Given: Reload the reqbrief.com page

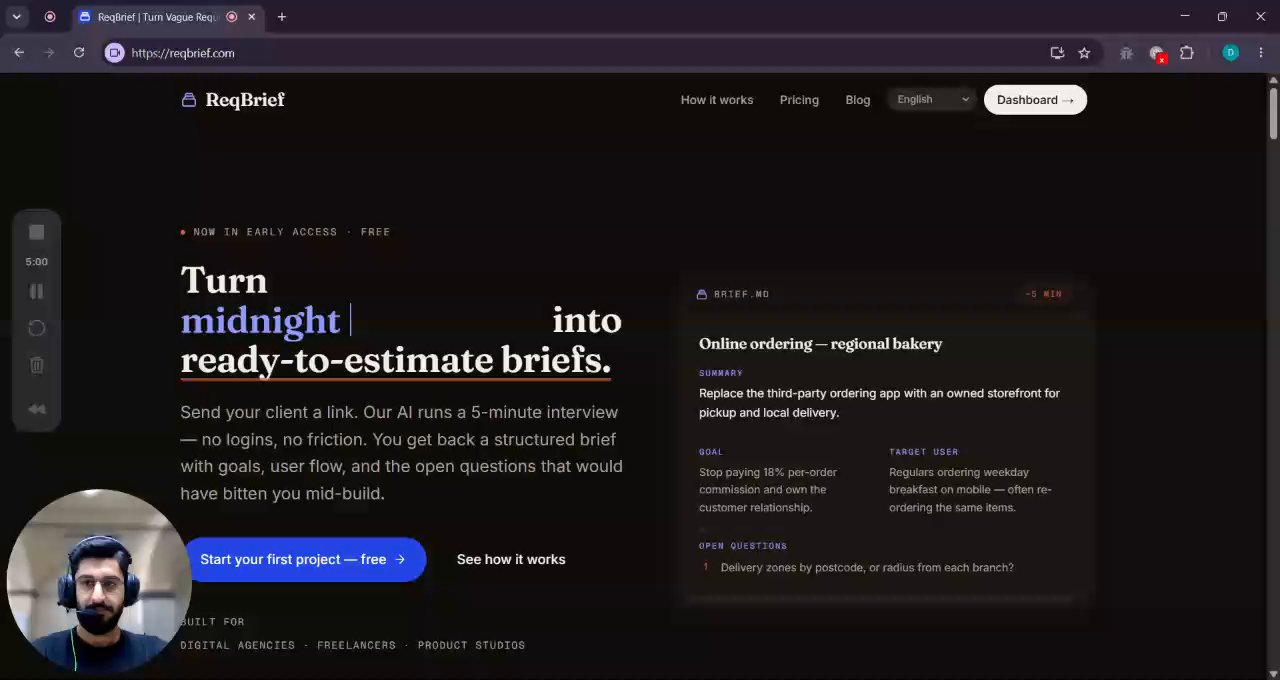Looking at the screenshot, I should (79, 53).
